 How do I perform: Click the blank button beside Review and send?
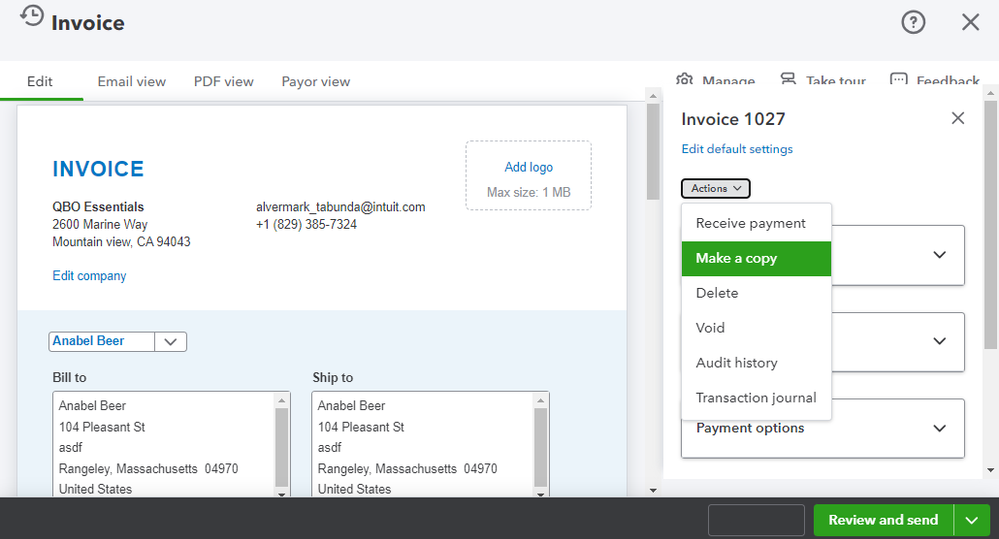click(x=756, y=520)
